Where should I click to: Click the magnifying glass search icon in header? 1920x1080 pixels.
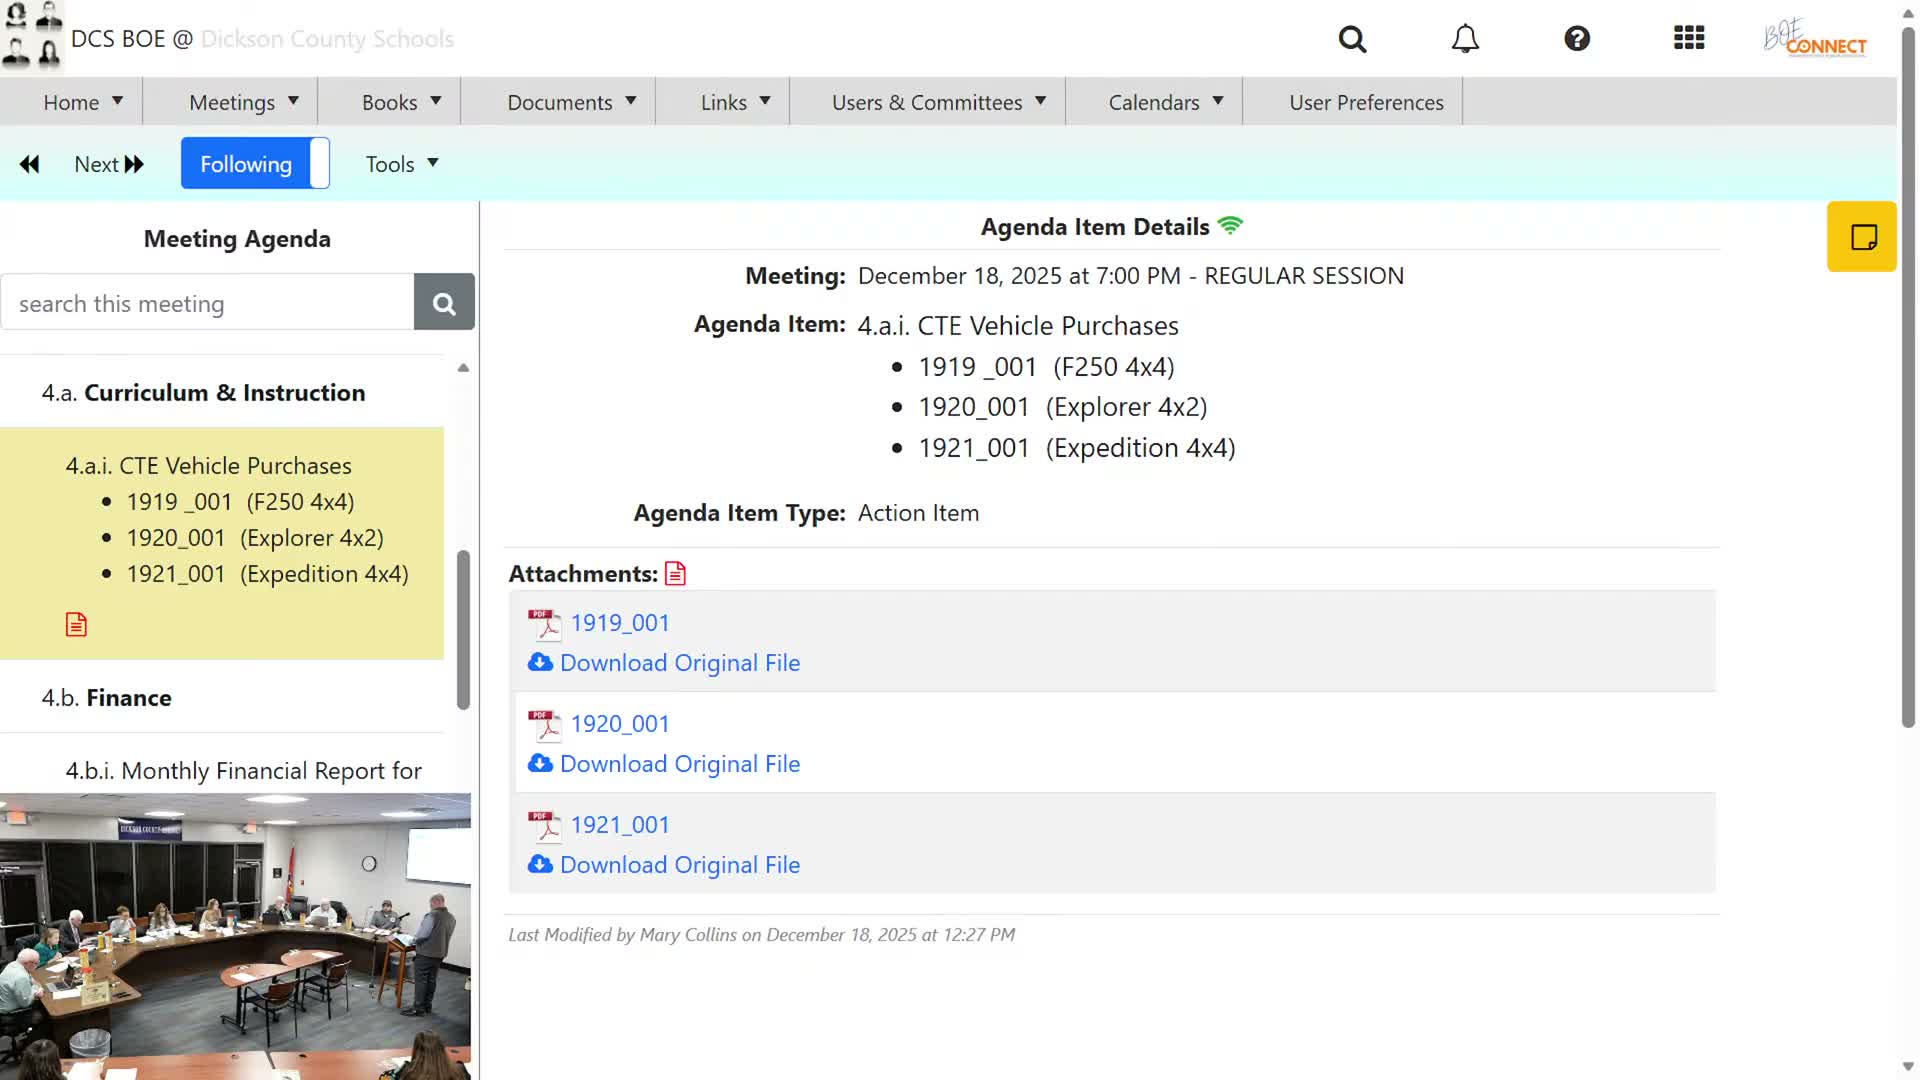(1352, 39)
